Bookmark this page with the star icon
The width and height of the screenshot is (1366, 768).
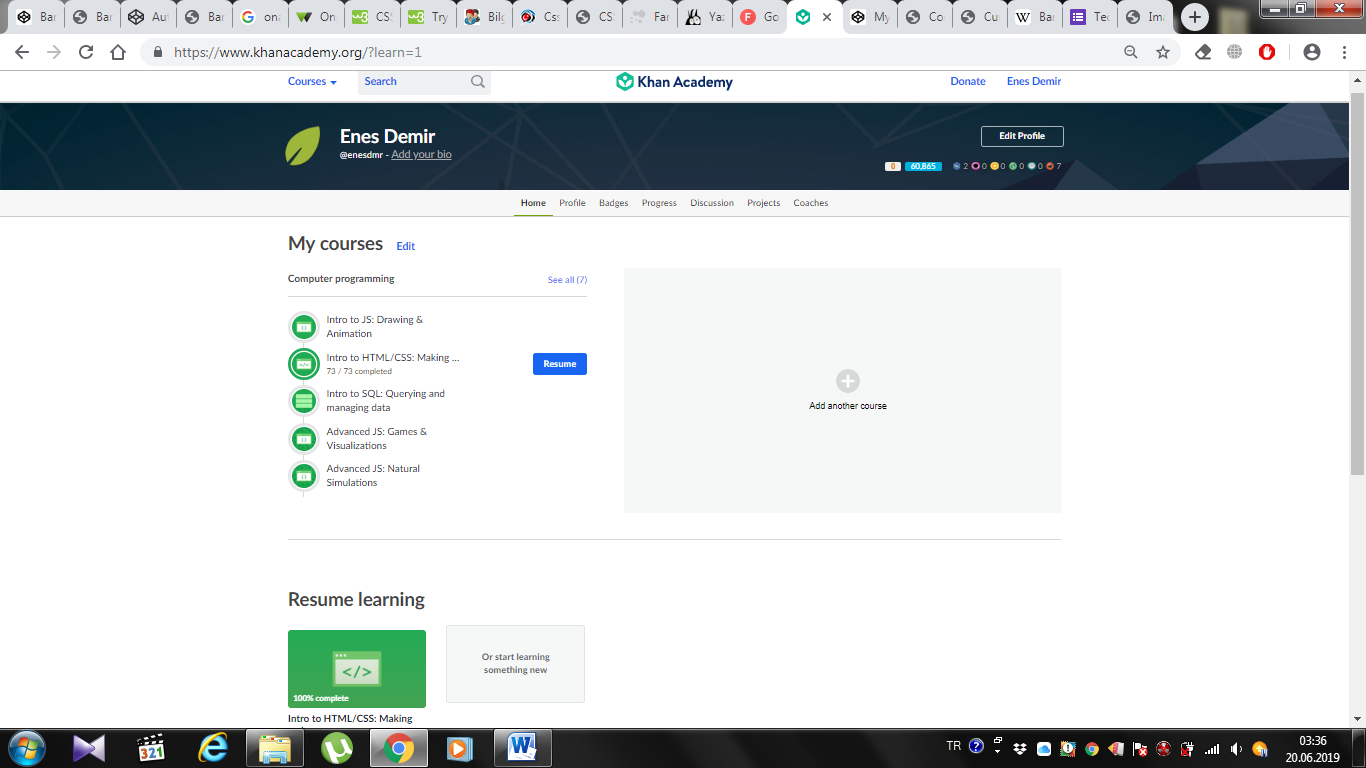click(x=1163, y=52)
